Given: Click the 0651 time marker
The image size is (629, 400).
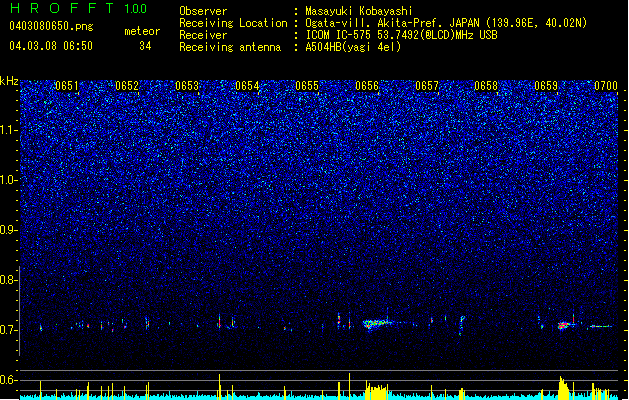Looking at the screenshot, I should click(67, 86).
